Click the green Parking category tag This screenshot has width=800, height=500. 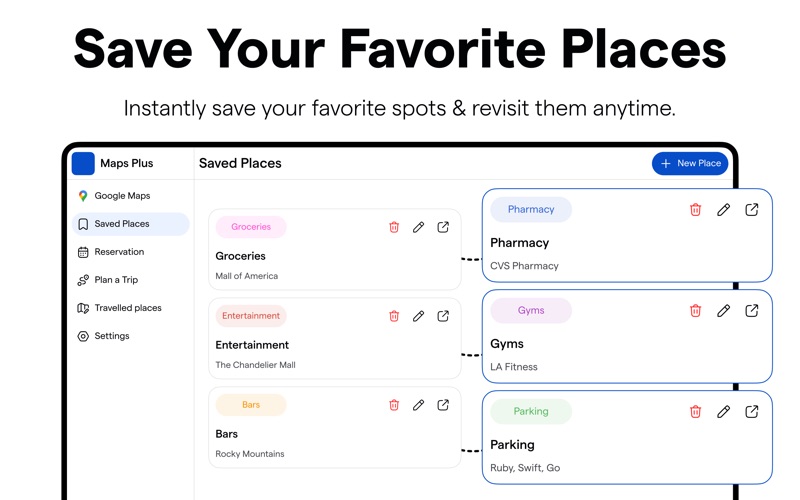[x=531, y=412]
